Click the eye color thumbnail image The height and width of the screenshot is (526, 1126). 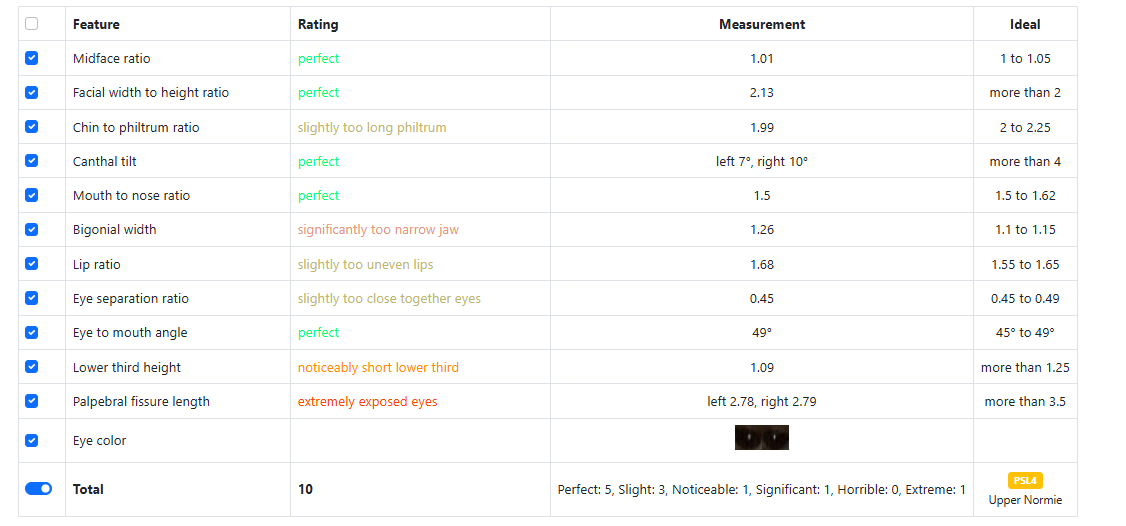pyautogui.click(x=761, y=438)
